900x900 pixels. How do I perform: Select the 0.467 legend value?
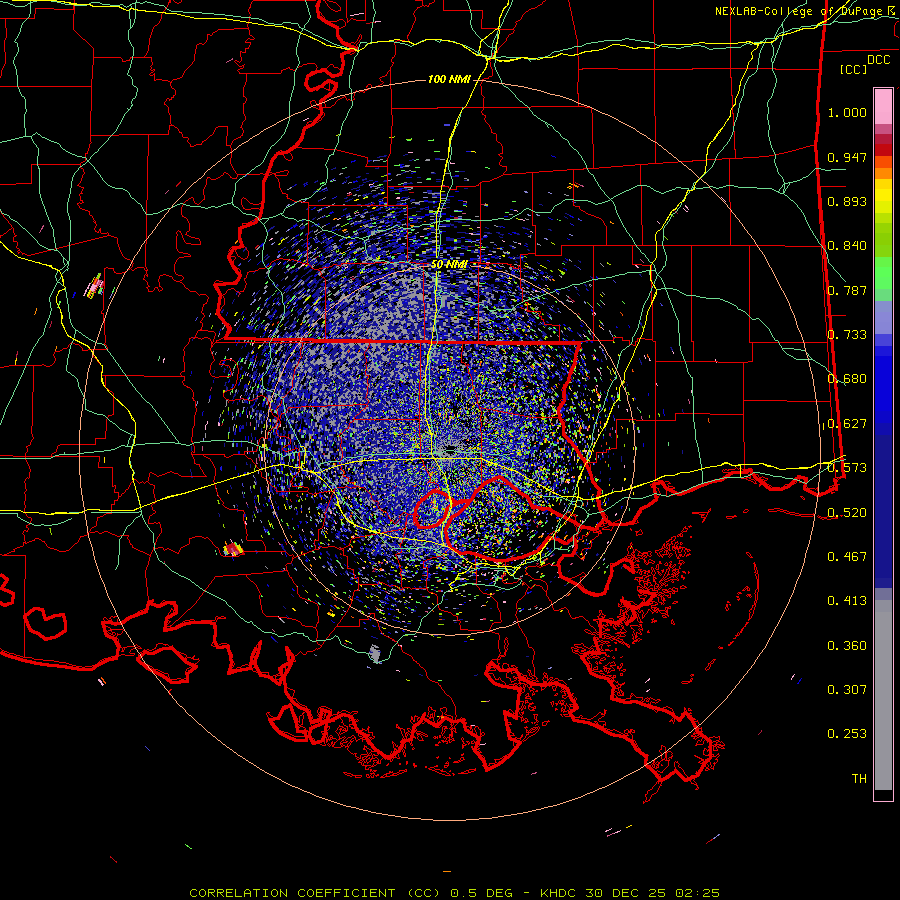tap(847, 557)
